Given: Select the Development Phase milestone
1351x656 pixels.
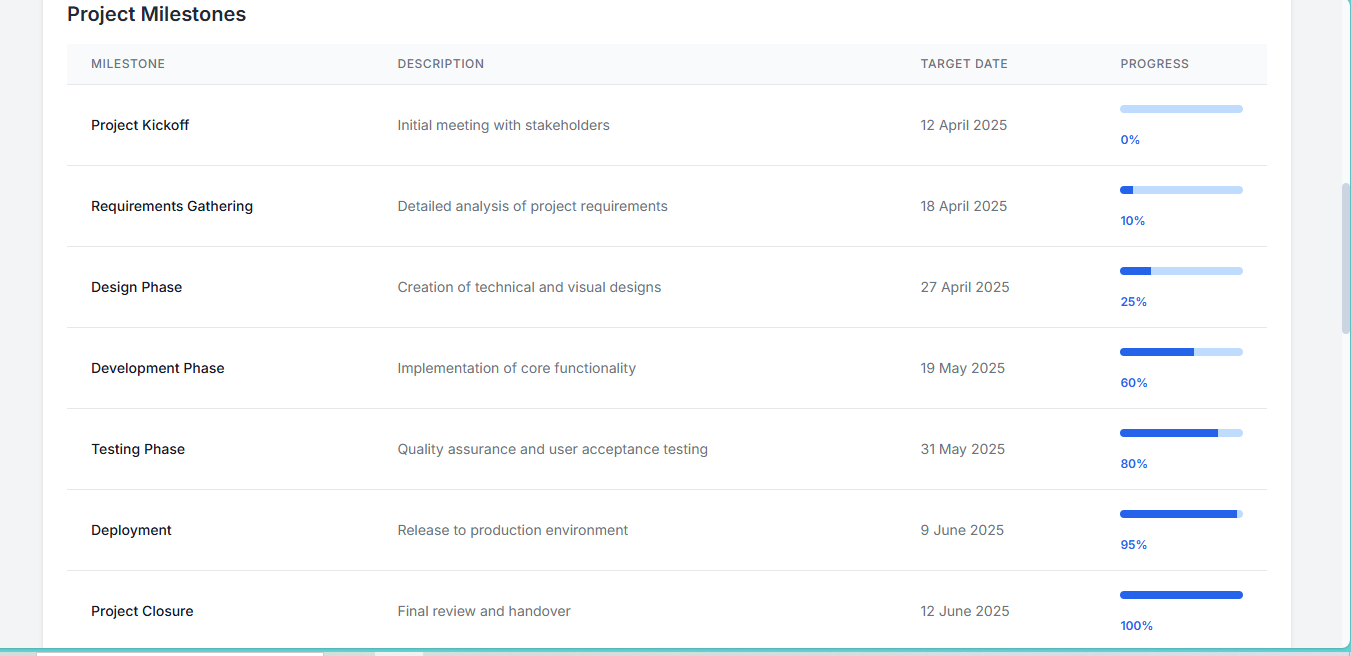Looking at the screenshot, I should pos(158,368).
